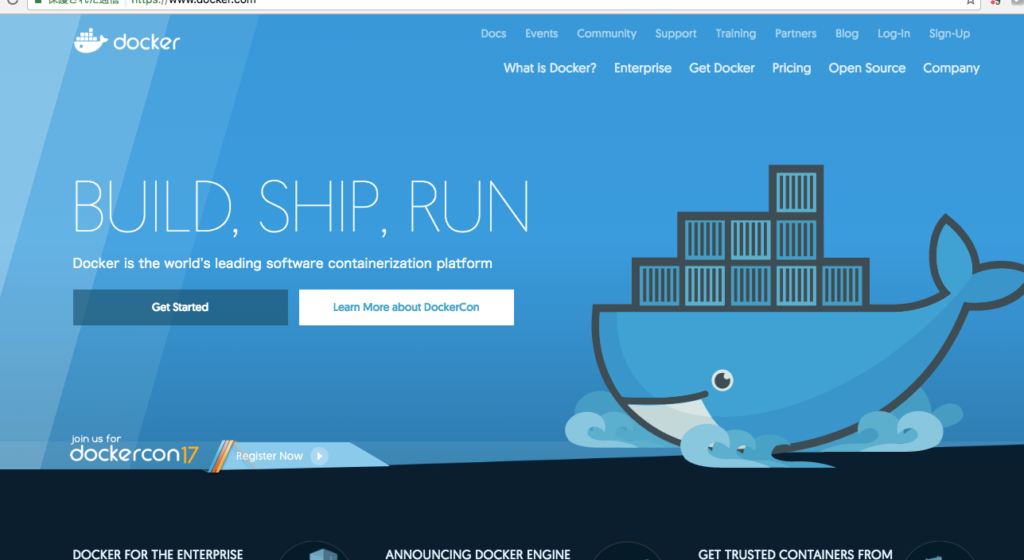Click Learn More about DockerCon button
Screen dimensions: 1024x560
[x=406, y=307]
